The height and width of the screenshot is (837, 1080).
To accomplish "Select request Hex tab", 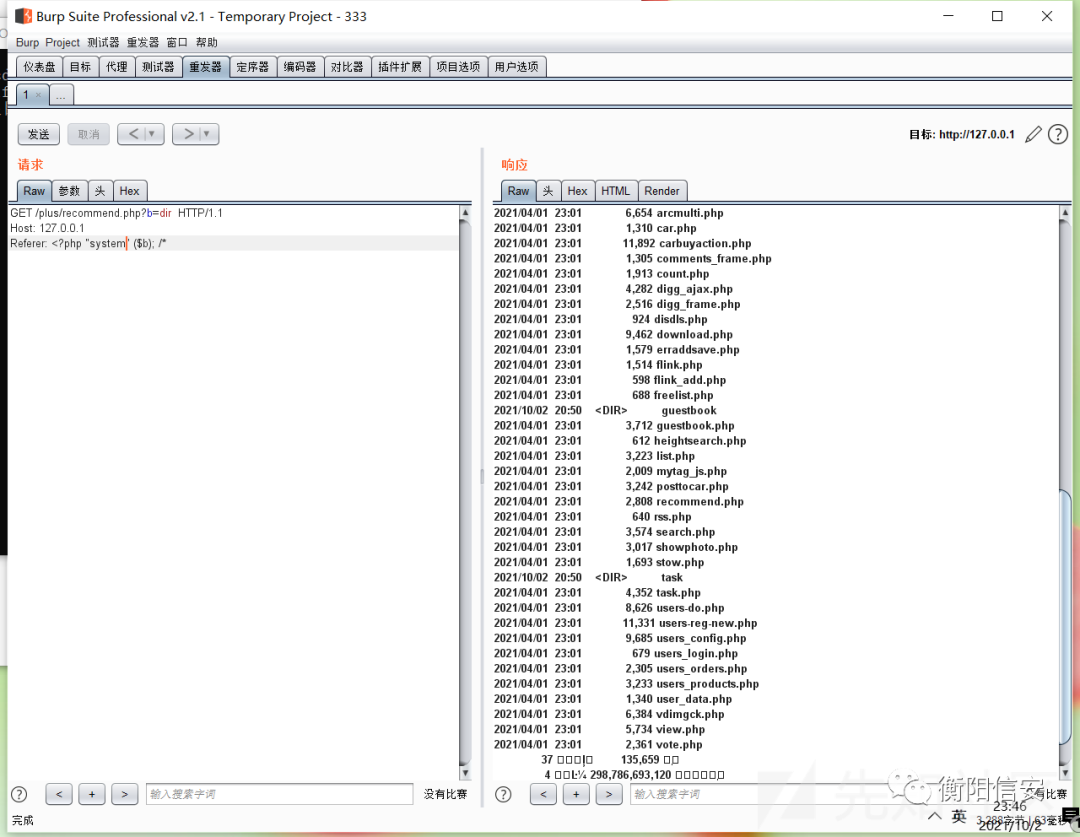I will tap(129, 191).
